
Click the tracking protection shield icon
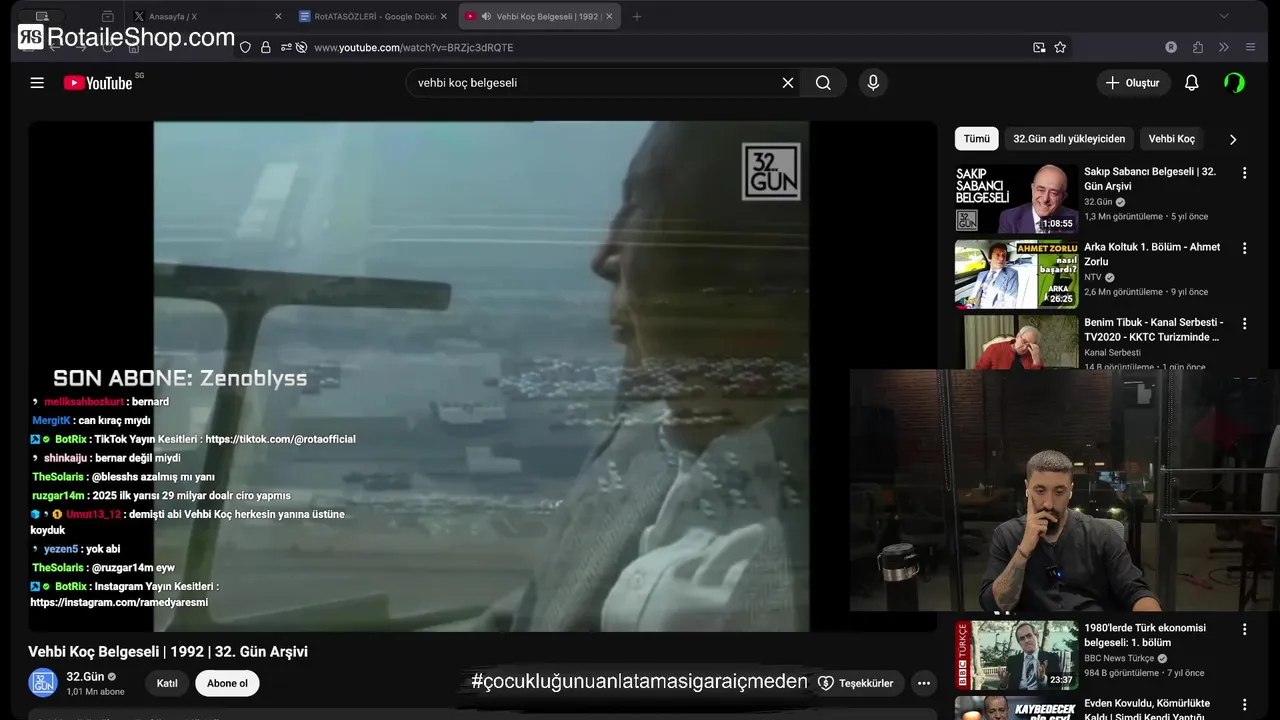click(x=245, y=47)
